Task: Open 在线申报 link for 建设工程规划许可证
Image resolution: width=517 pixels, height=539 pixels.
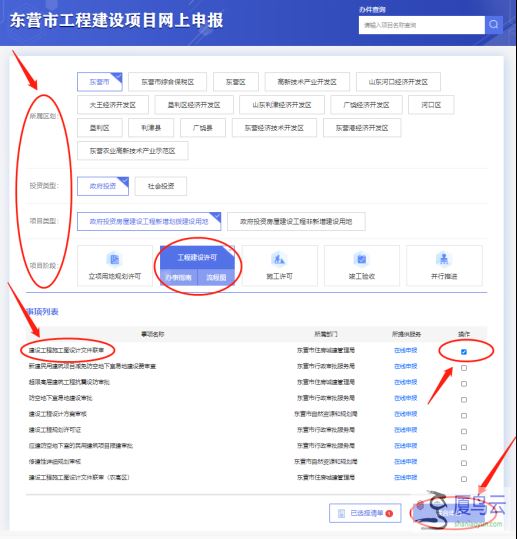Action: pos(406,430)
